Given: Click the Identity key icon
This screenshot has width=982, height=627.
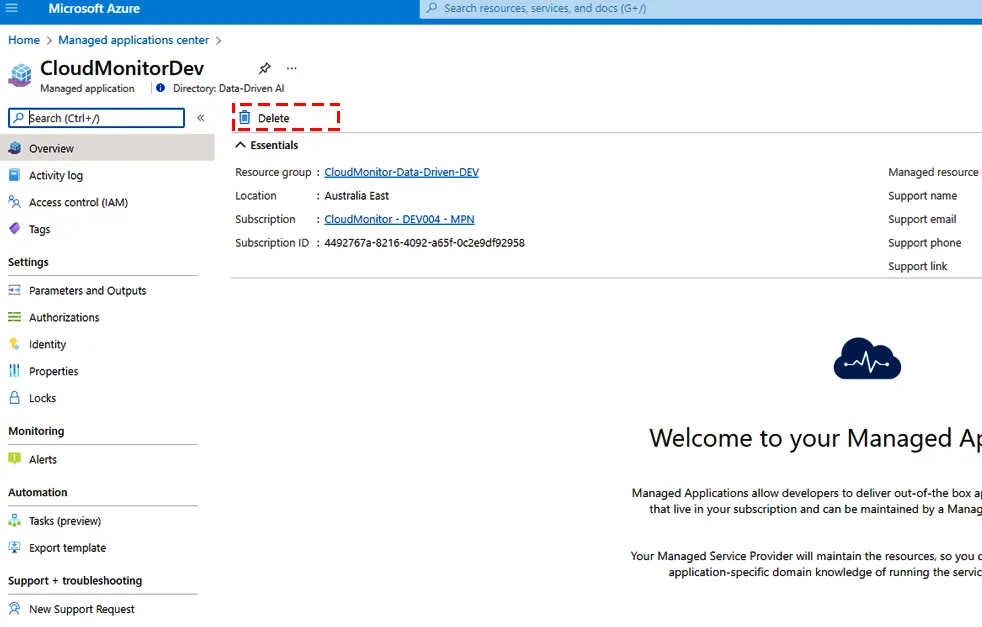Looking at the screenshot, I should (14, 344).
